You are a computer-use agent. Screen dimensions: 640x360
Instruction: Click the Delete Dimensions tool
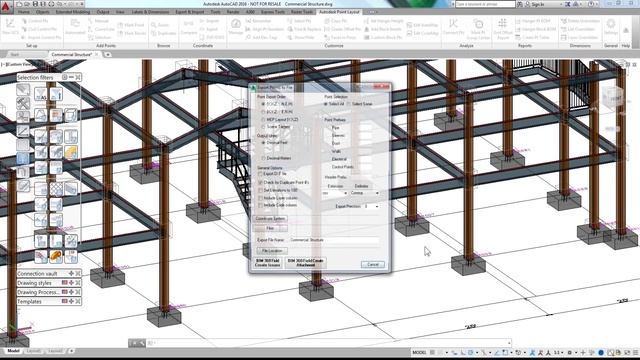tap(580, 20)
